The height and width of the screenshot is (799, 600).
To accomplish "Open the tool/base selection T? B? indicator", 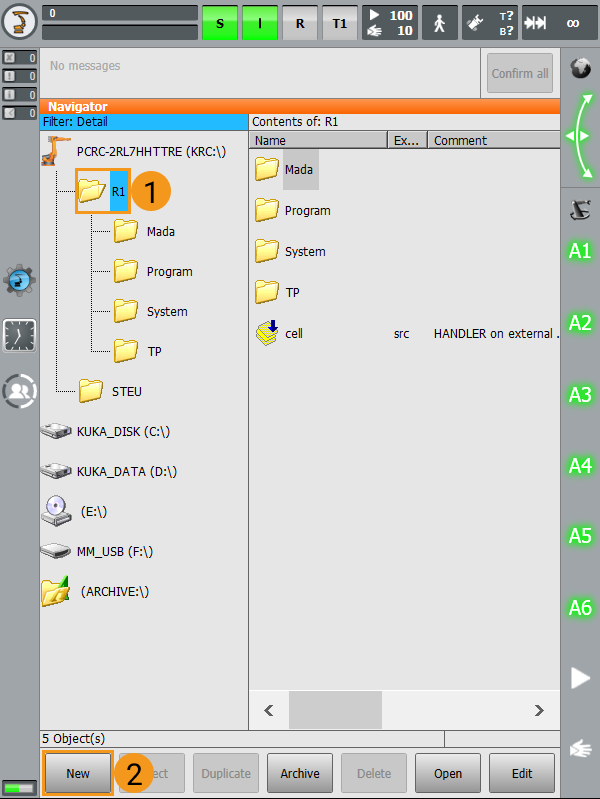I will (x=489, y=23).
